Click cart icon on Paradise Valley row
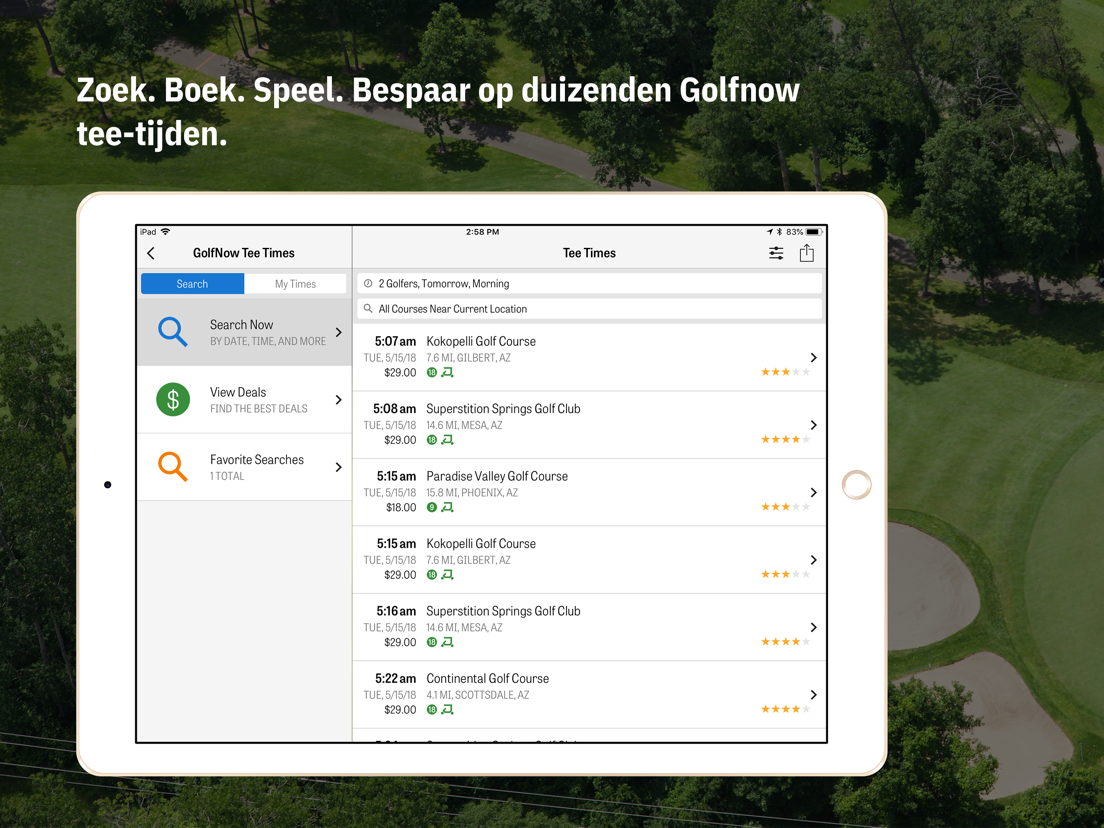 click(447, 508)
